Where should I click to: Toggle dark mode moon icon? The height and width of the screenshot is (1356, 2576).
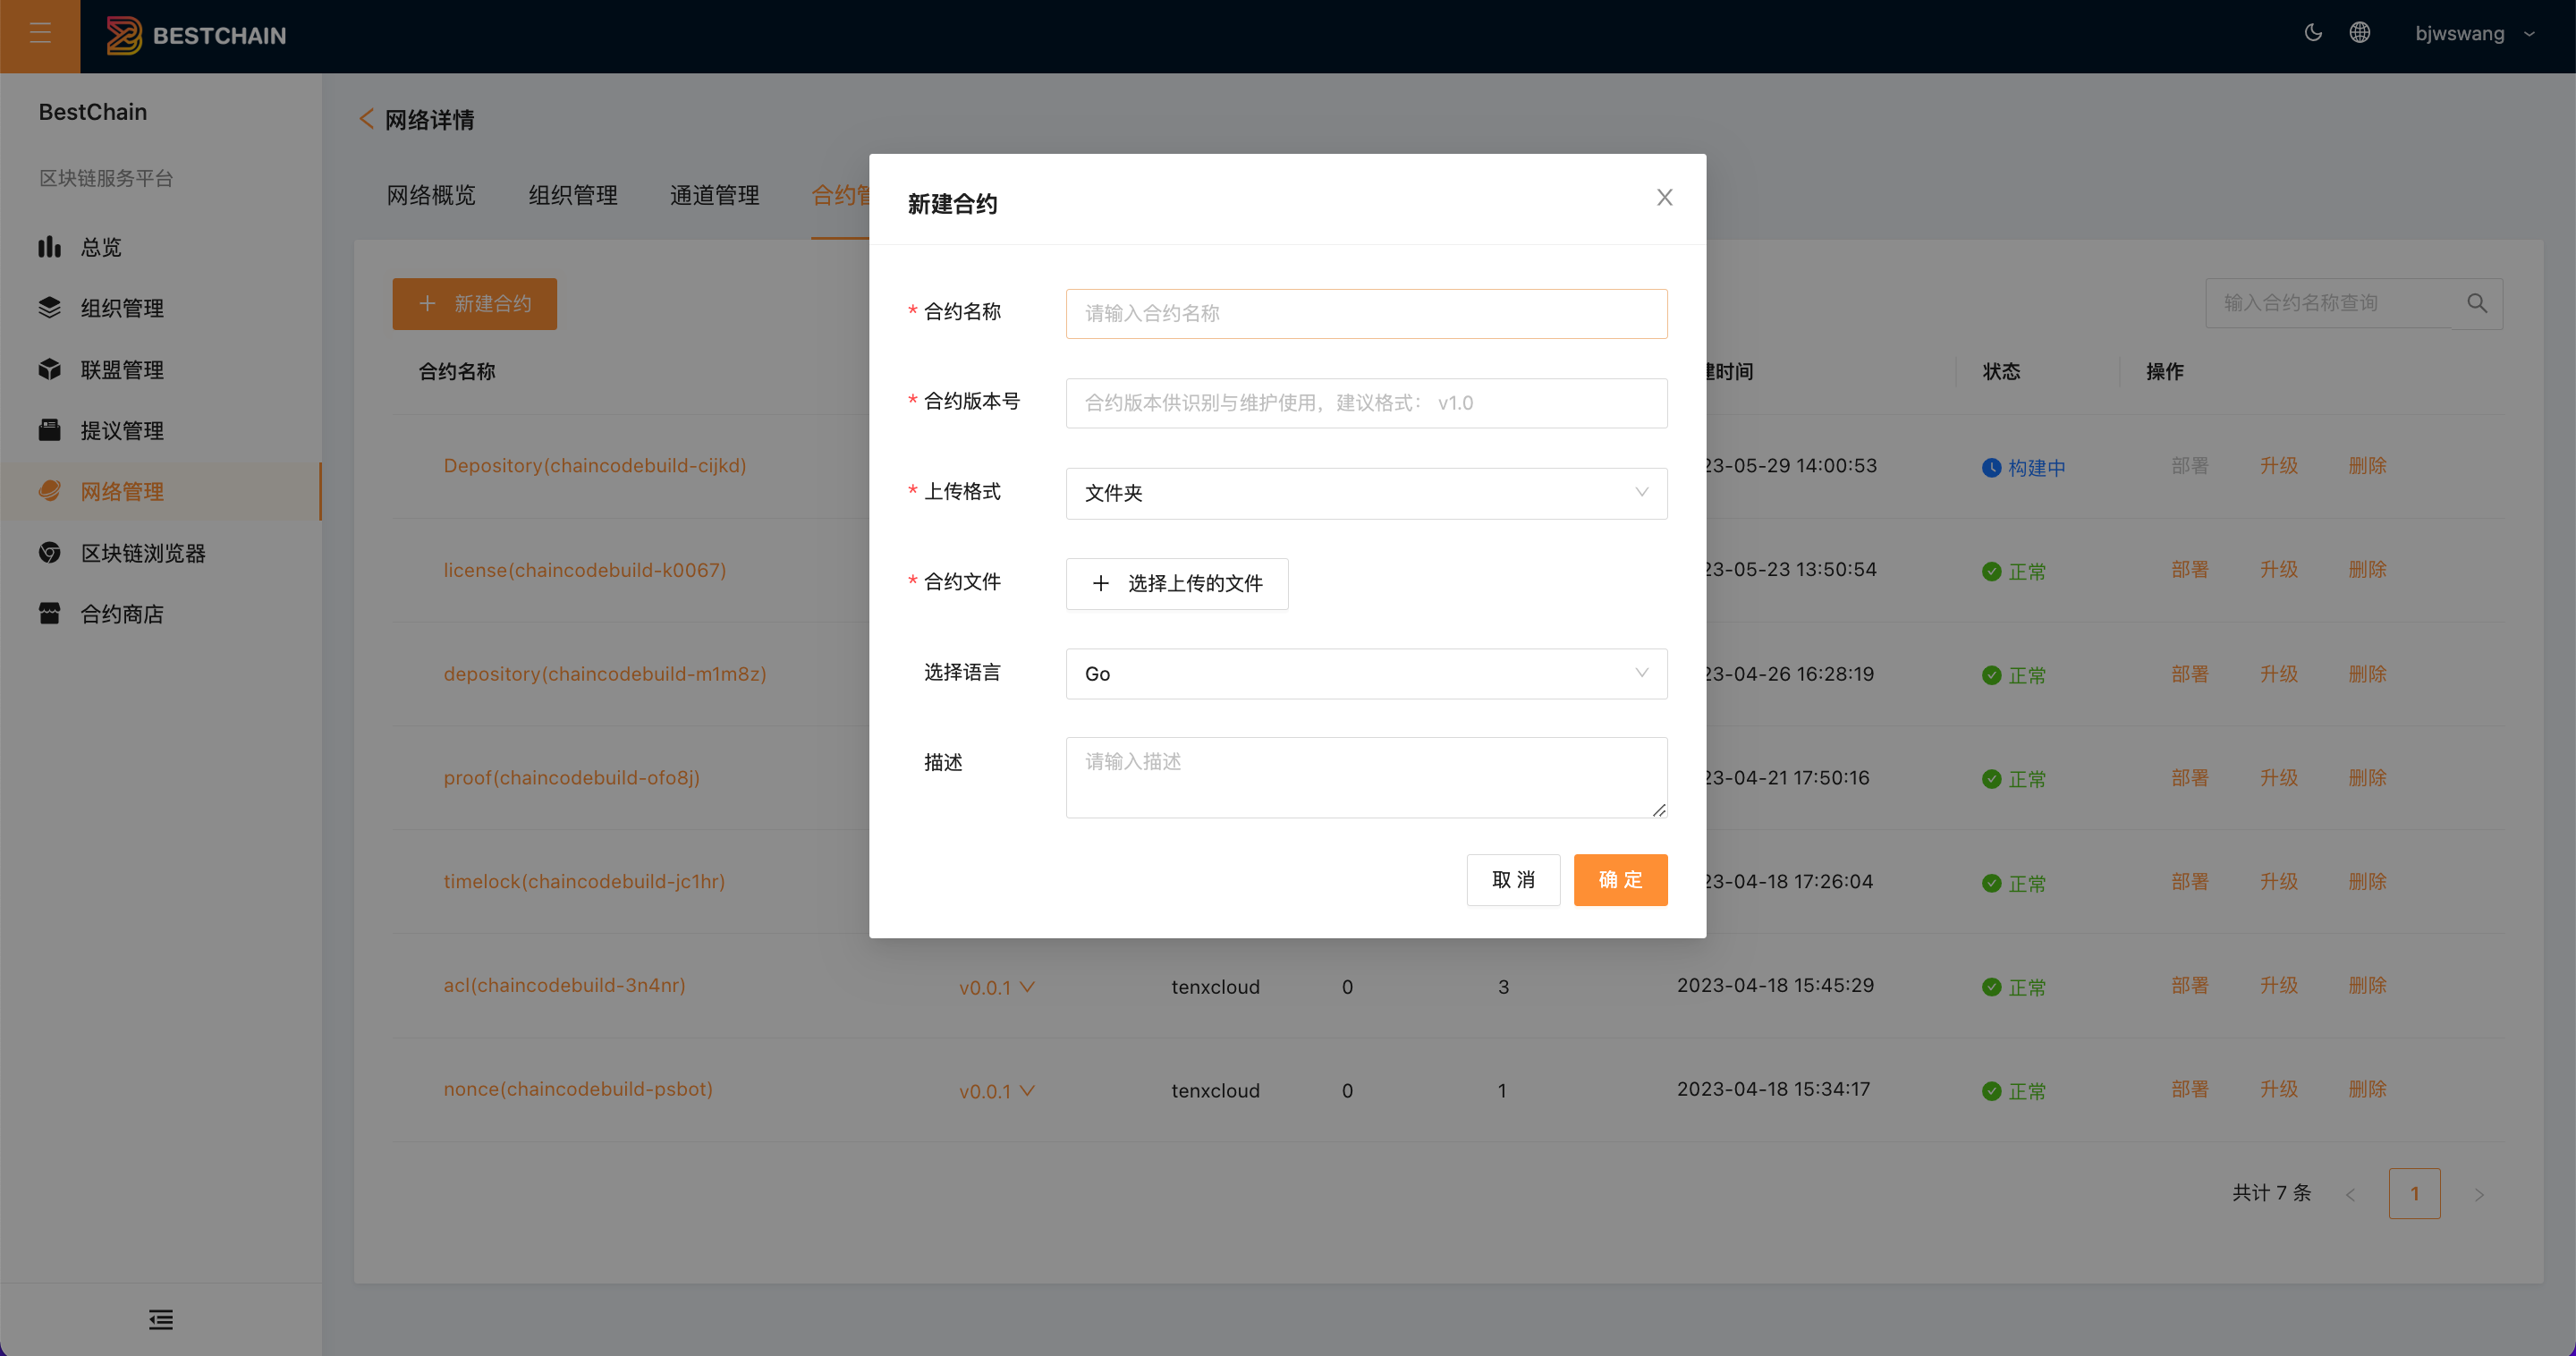(x=2313, y=33)
